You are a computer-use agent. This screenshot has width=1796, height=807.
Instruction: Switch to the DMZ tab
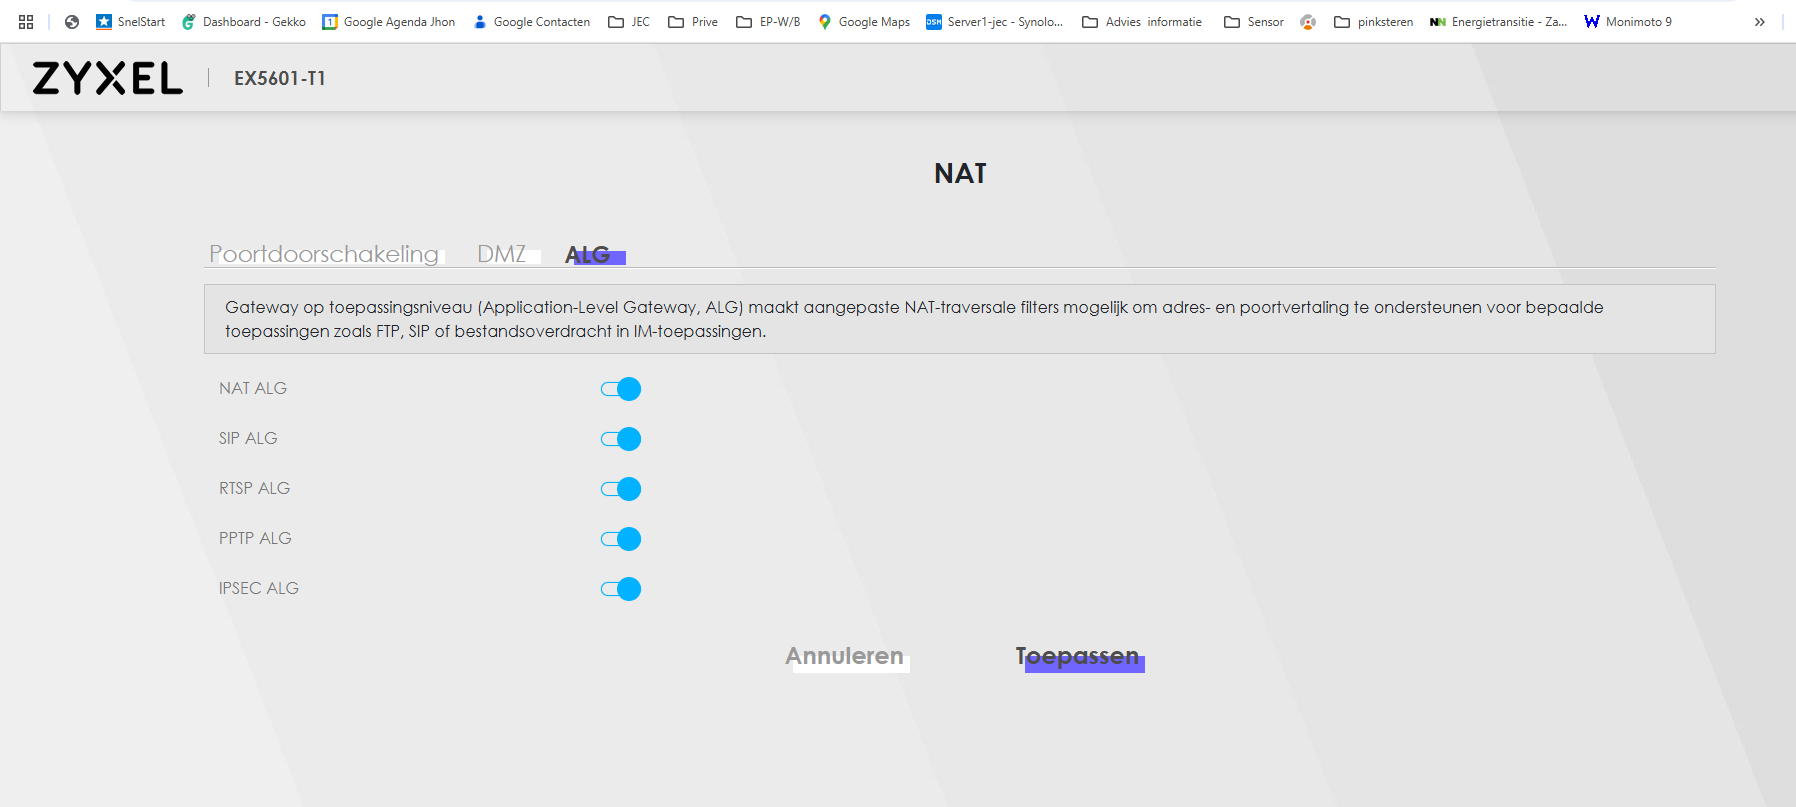(502, 254)
